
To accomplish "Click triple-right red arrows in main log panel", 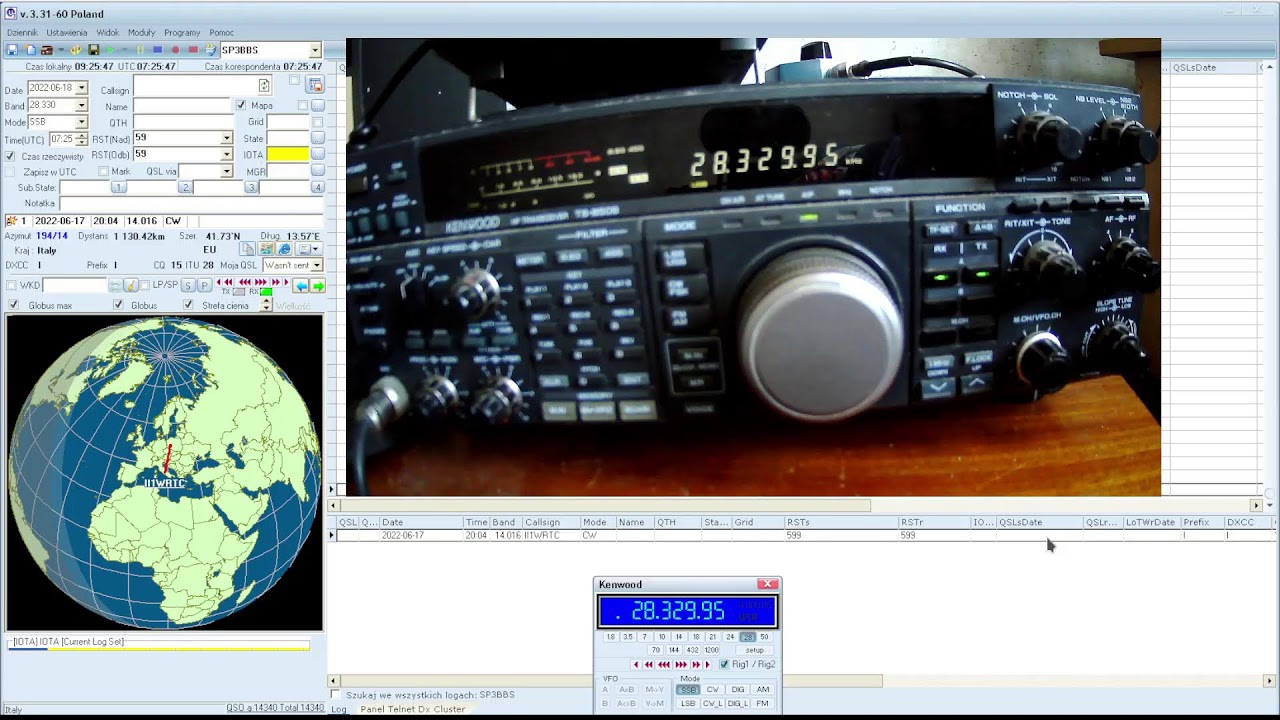I will click(x=261, y=282).
